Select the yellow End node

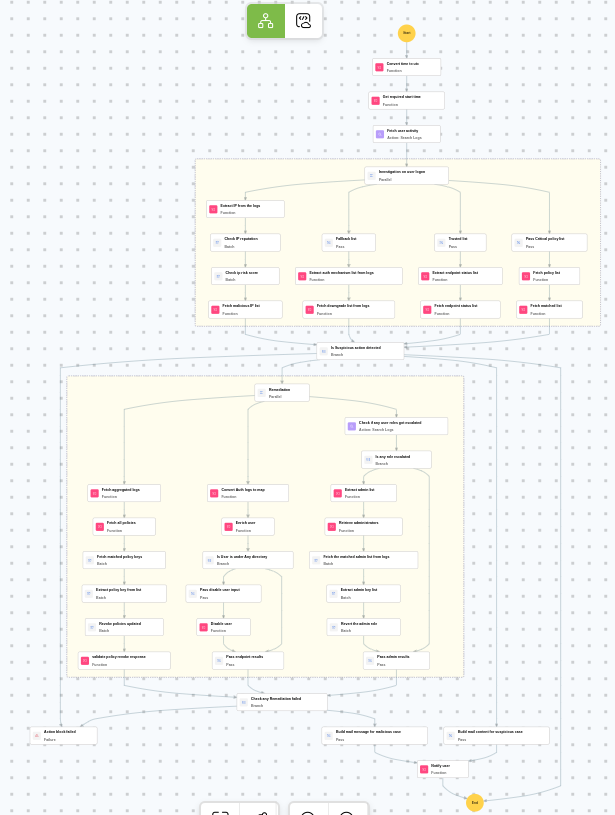click(x=475, y=803)
